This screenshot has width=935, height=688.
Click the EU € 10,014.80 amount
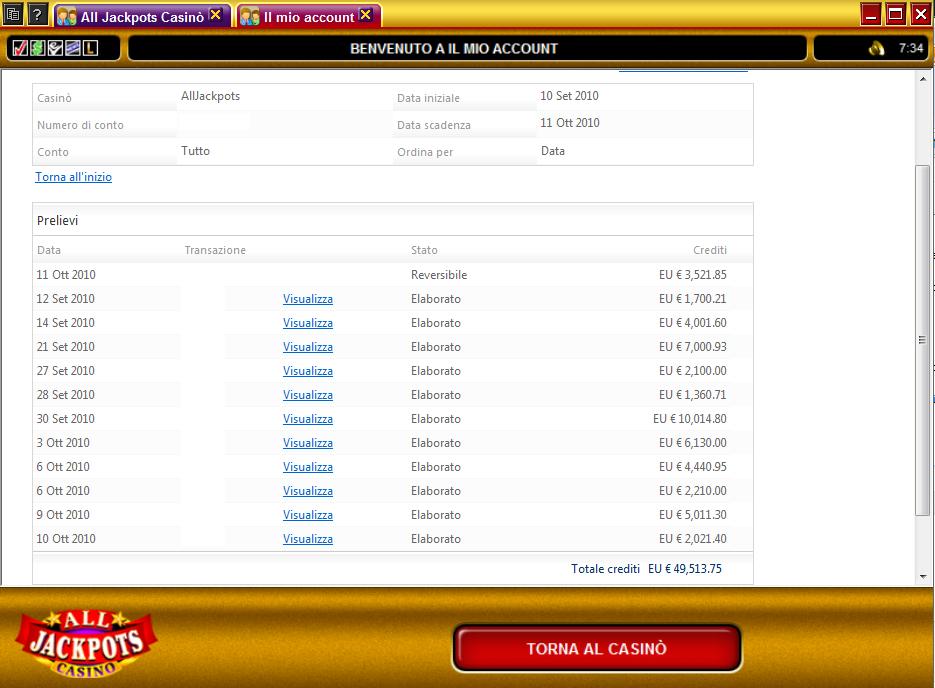tap(689, 419)
